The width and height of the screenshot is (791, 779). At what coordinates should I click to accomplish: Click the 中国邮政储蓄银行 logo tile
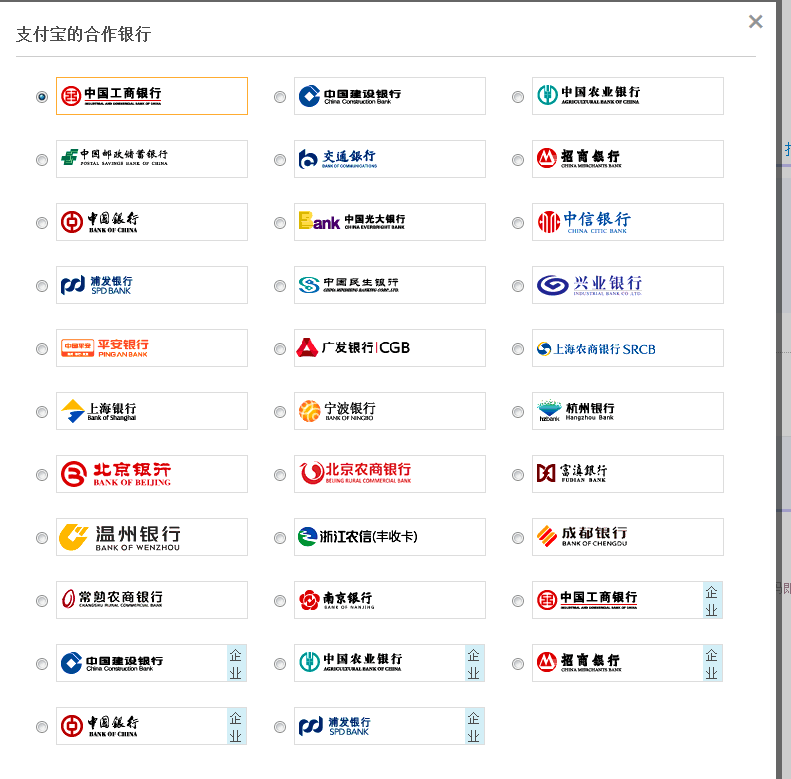click(x=152, y=159)
